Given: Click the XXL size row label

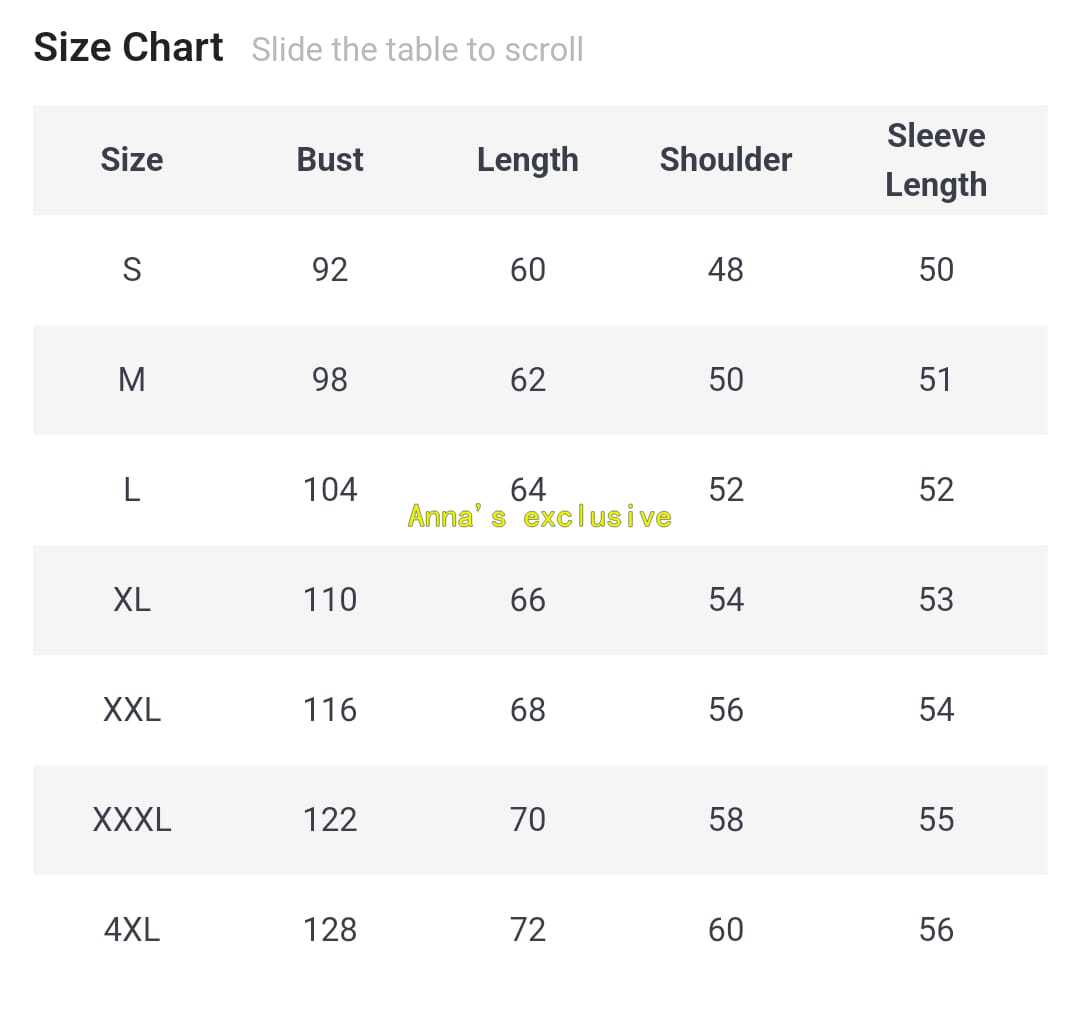Looking at the screenshot, I should 131,710.
